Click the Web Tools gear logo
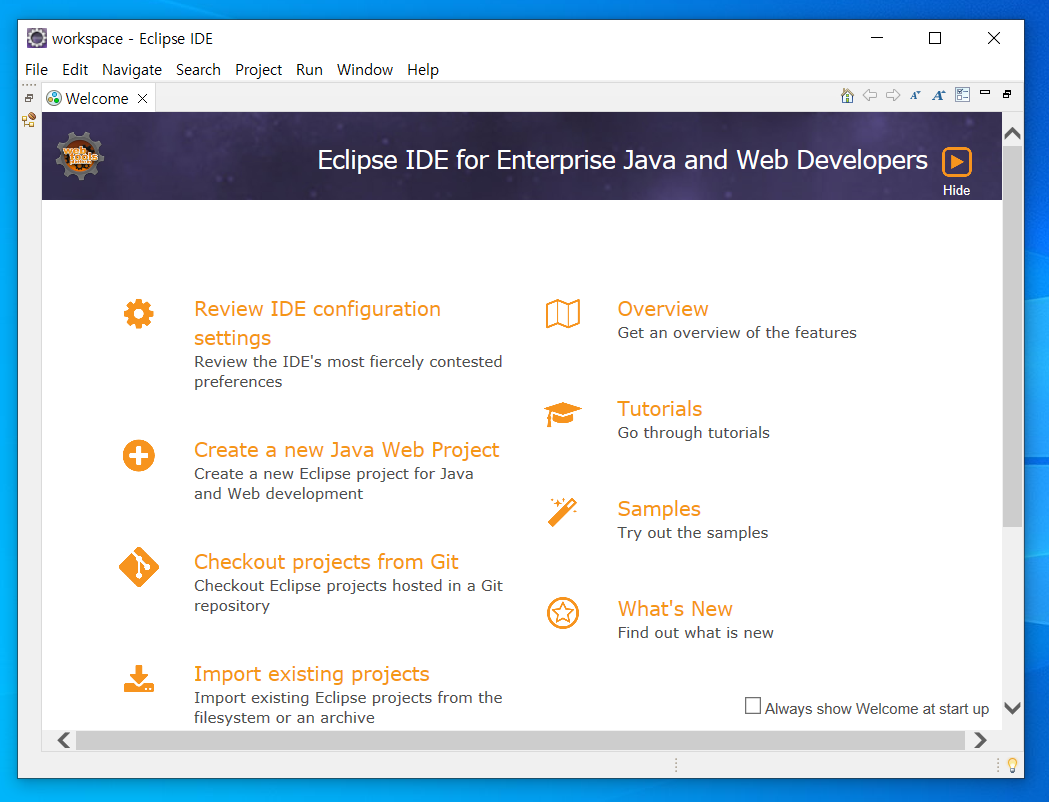The height and width of the screenshot is (802, 1049). point(80,156)
